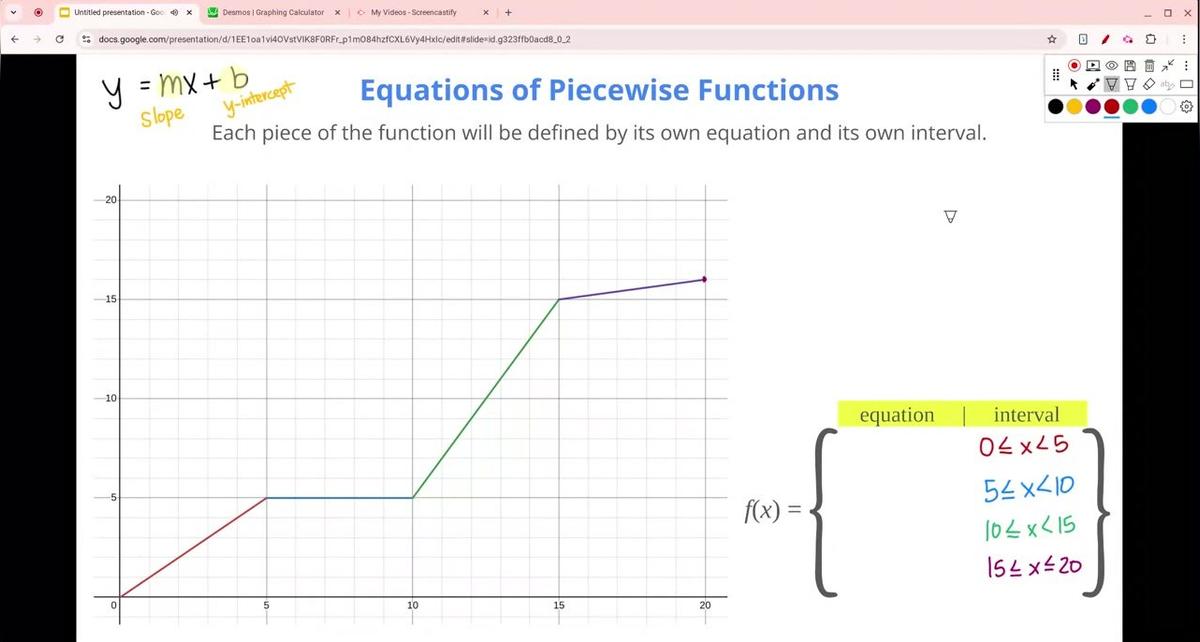
Task: Reload the page with the refresh button
Action: [x=61, y=39]
